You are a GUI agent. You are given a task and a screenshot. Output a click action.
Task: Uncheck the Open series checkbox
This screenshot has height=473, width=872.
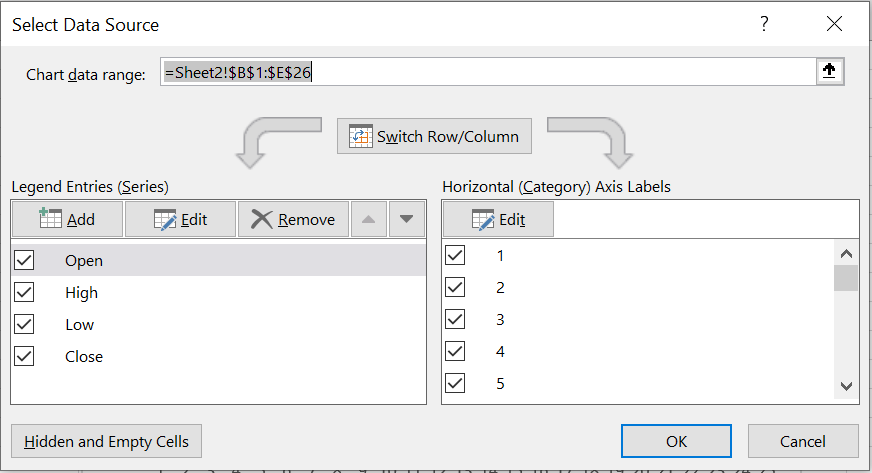coord(24,260)
